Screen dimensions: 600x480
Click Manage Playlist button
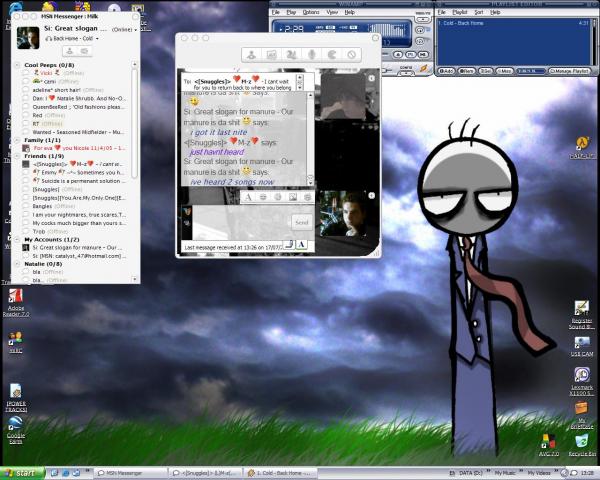pyautogui.click(x=569, y=71)
